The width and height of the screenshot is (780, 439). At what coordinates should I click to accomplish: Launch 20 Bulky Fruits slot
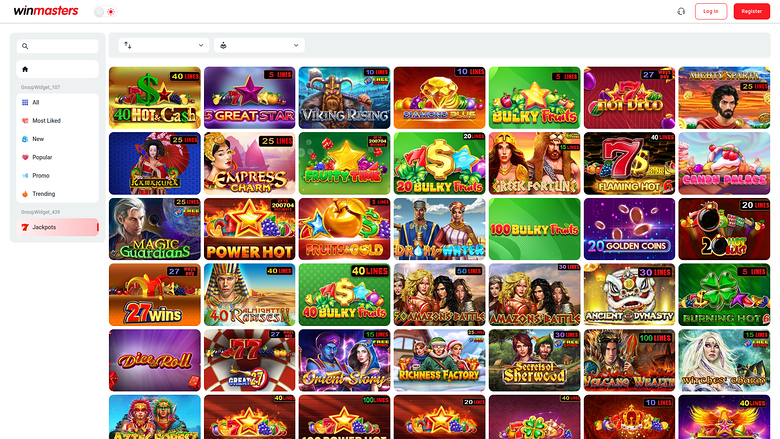pos(439,164)
